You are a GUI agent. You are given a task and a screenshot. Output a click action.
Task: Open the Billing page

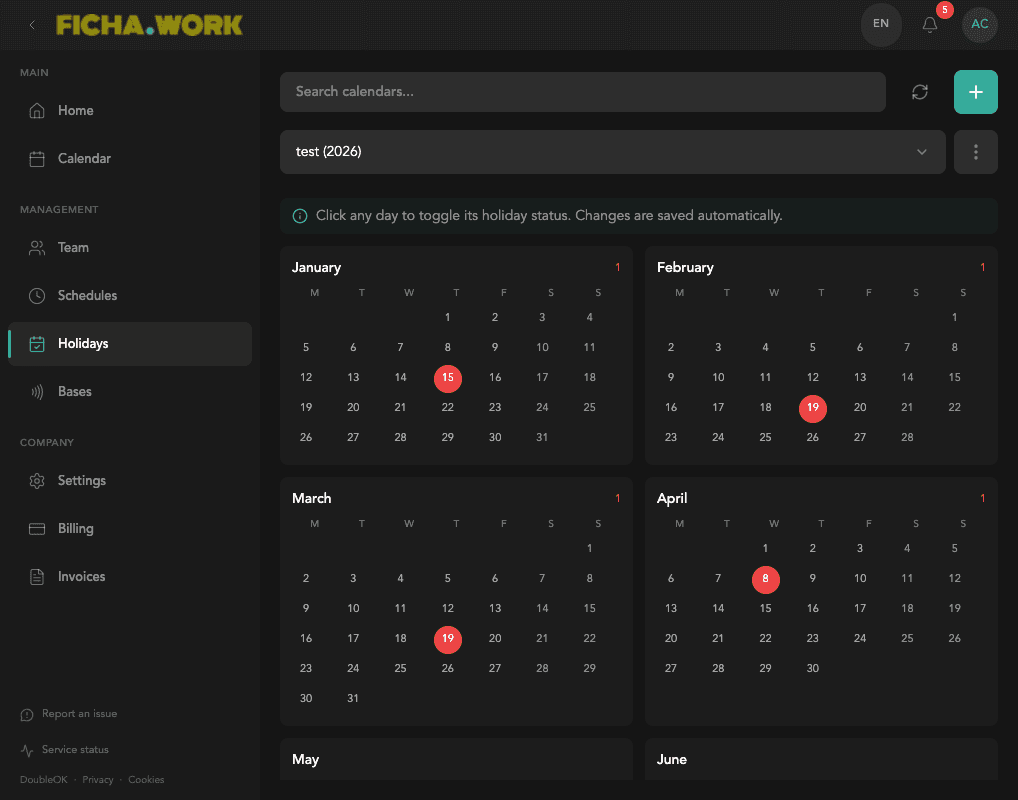130,529
